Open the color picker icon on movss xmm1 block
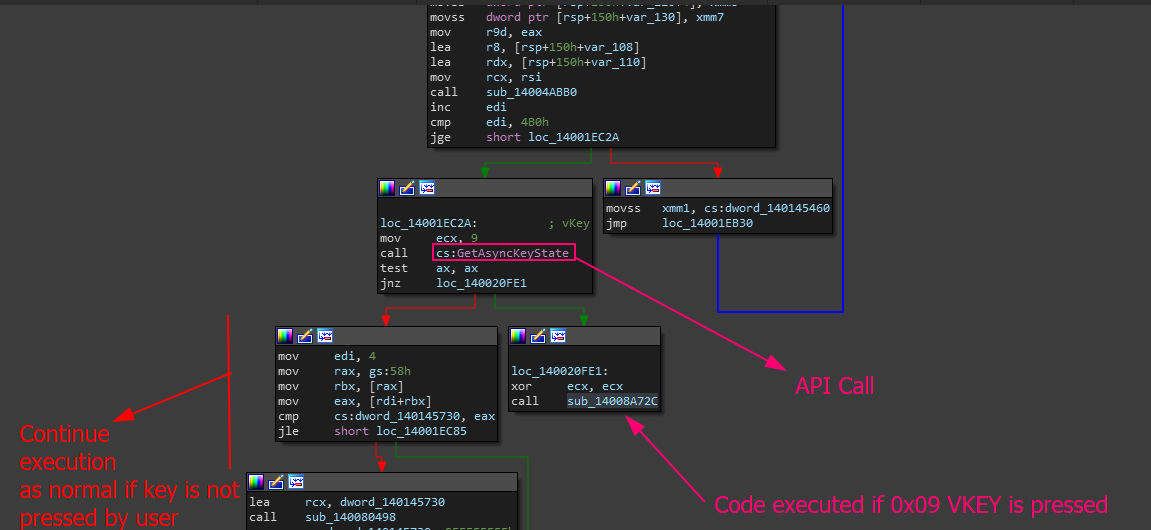 click(x=613, y=188)
